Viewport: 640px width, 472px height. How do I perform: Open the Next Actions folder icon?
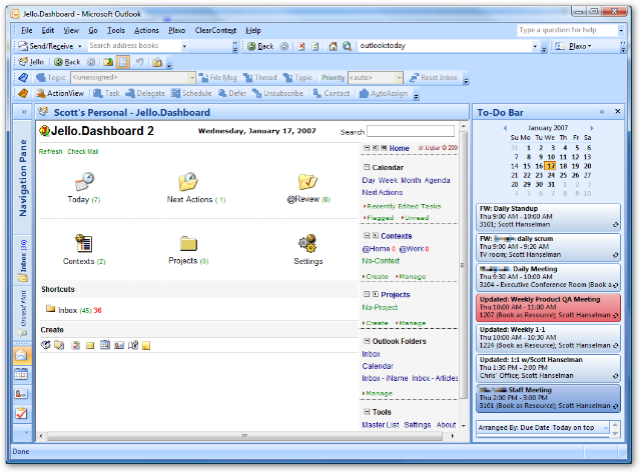point(188,182)
